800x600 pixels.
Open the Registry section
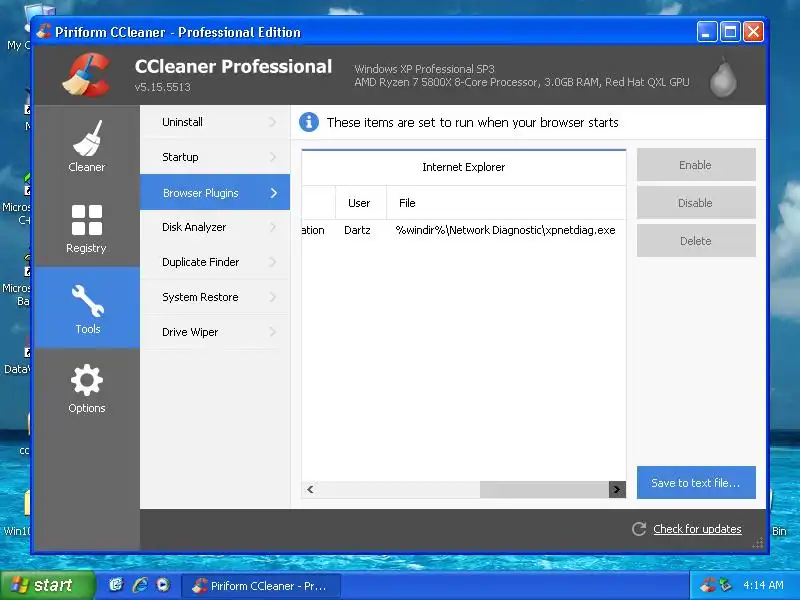point(87,229)
